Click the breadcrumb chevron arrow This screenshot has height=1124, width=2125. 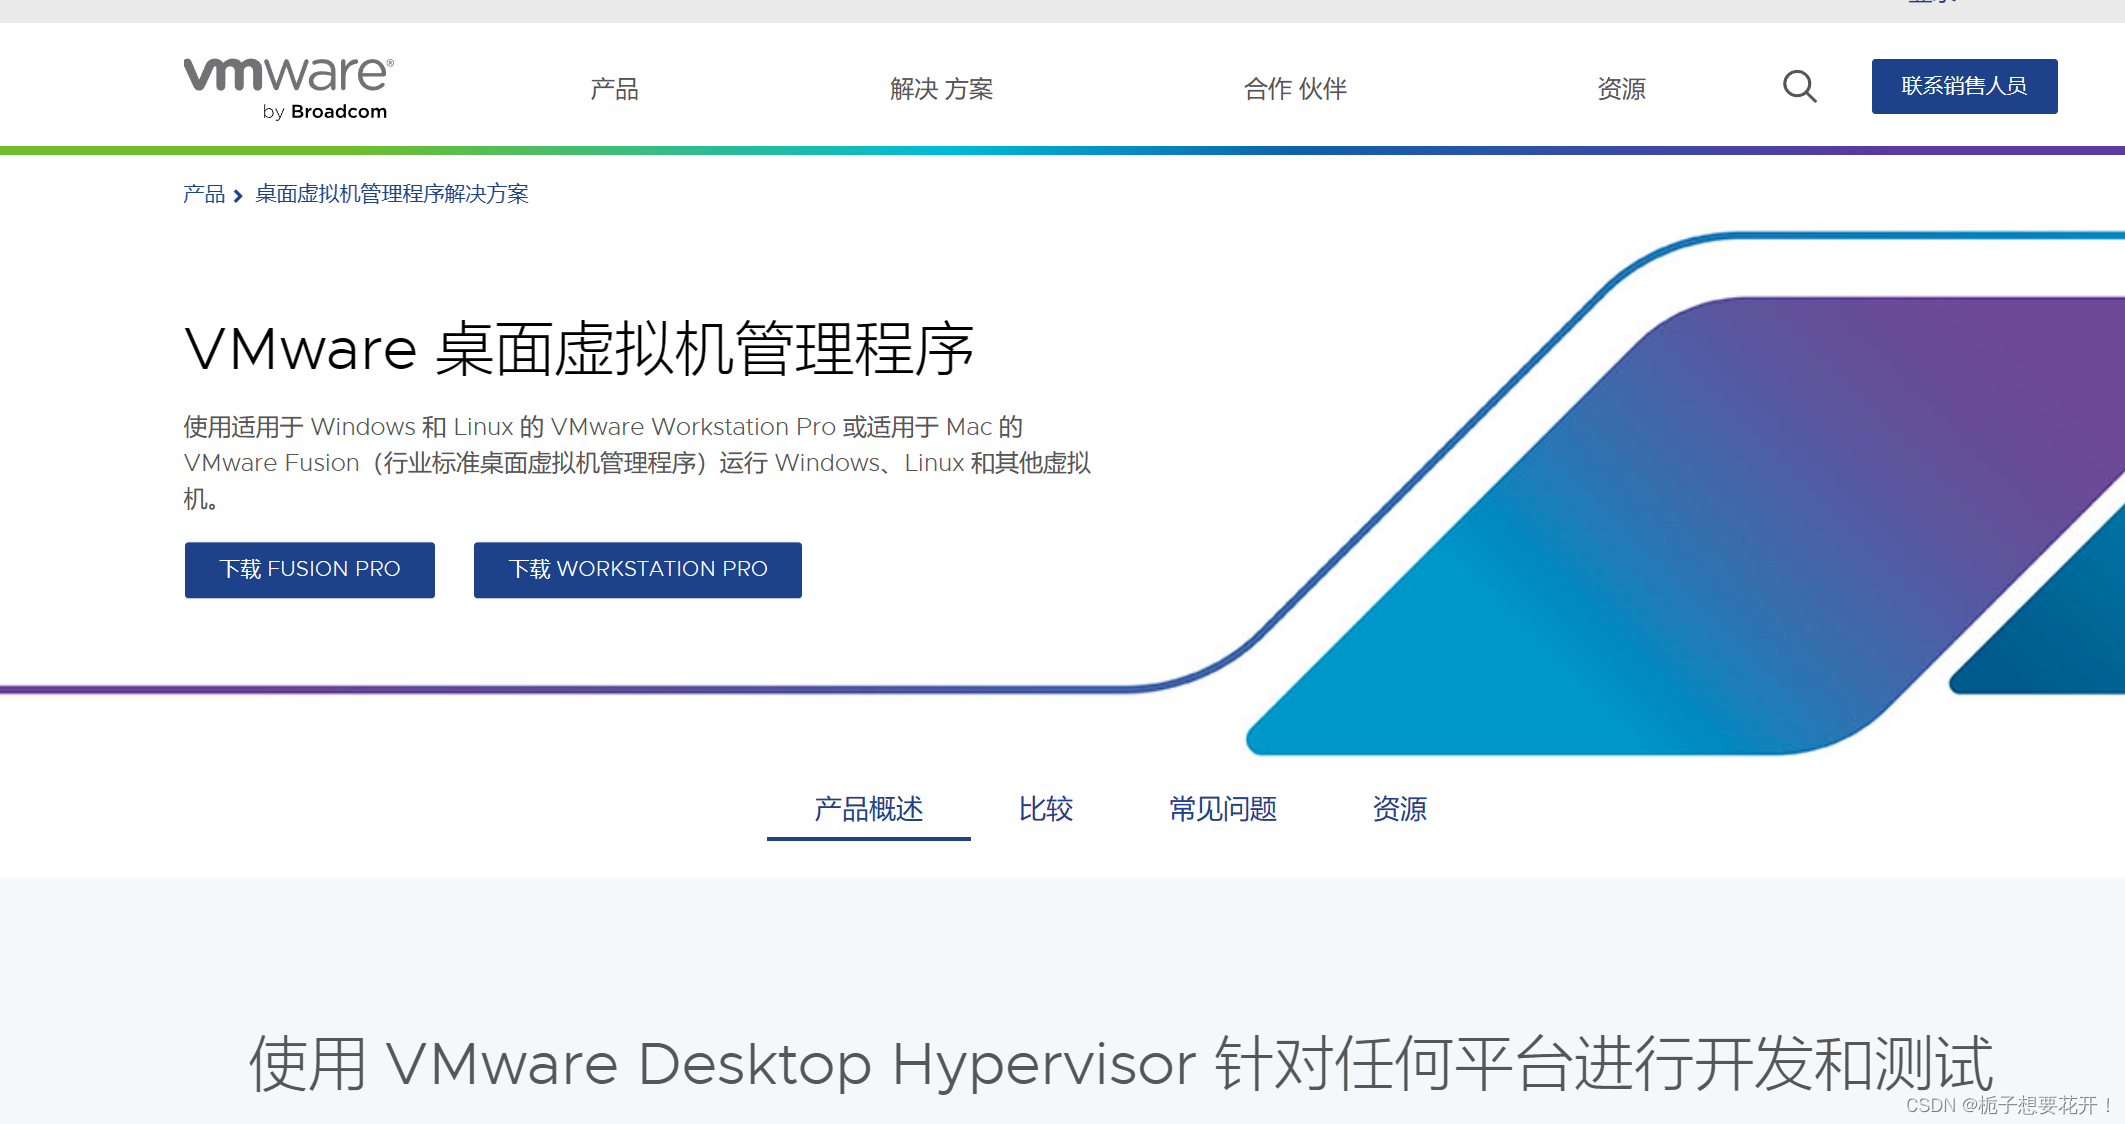click(238, 196)
